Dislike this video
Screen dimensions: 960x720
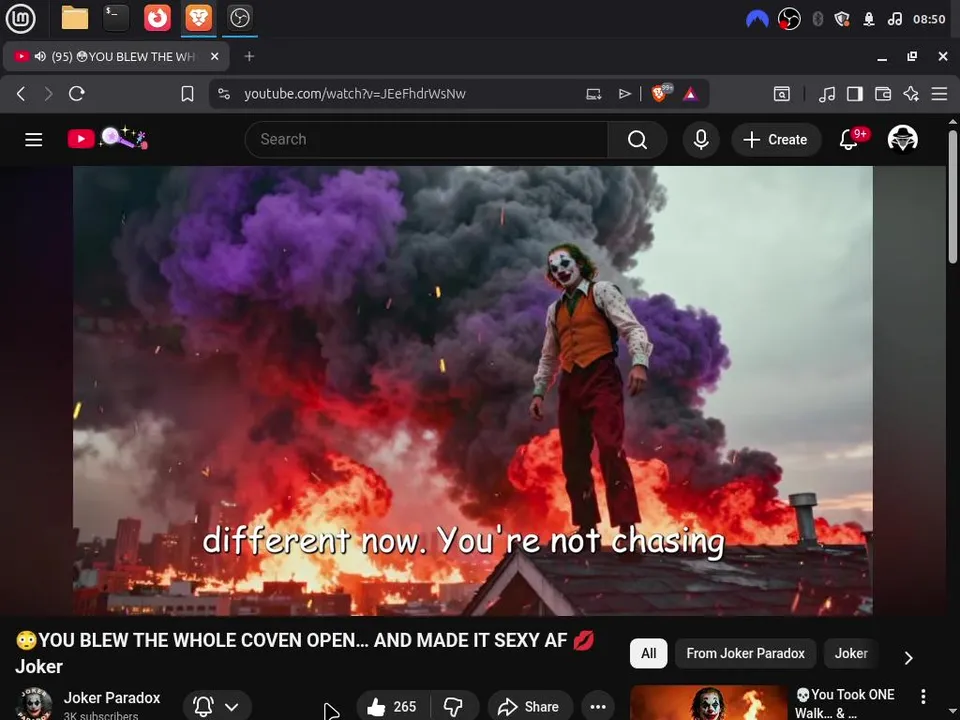[454, 707]
